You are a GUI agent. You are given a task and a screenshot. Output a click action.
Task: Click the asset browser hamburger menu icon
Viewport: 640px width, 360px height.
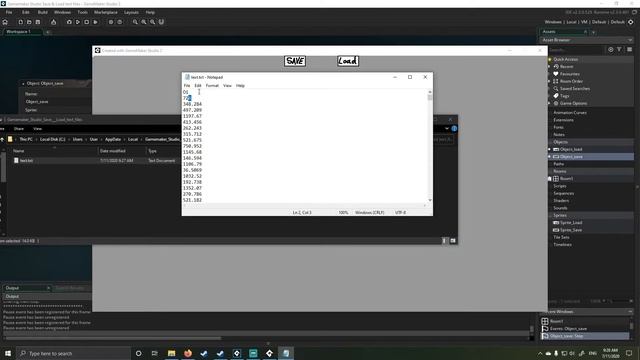click(629, 49)
